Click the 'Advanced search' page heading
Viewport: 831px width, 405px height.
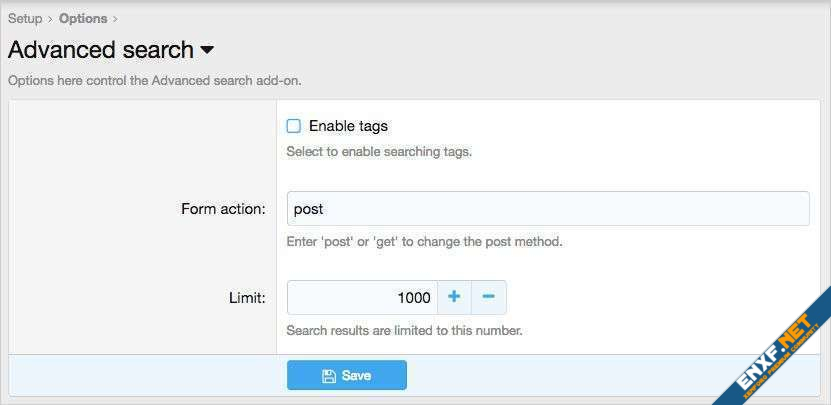(101, 50)
